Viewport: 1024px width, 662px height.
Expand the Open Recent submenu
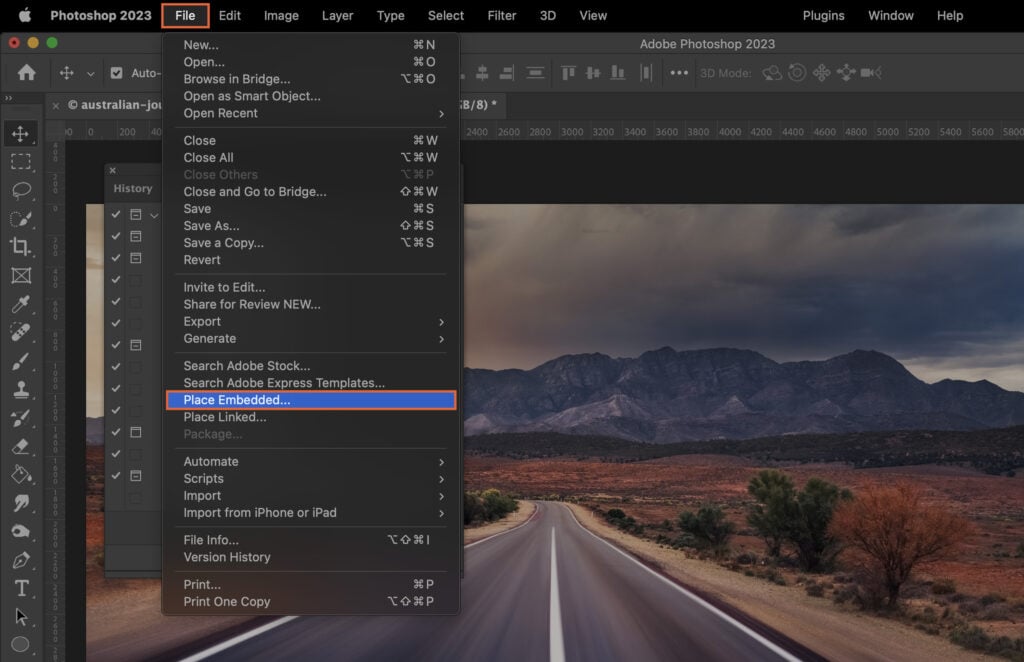(300, 113)
